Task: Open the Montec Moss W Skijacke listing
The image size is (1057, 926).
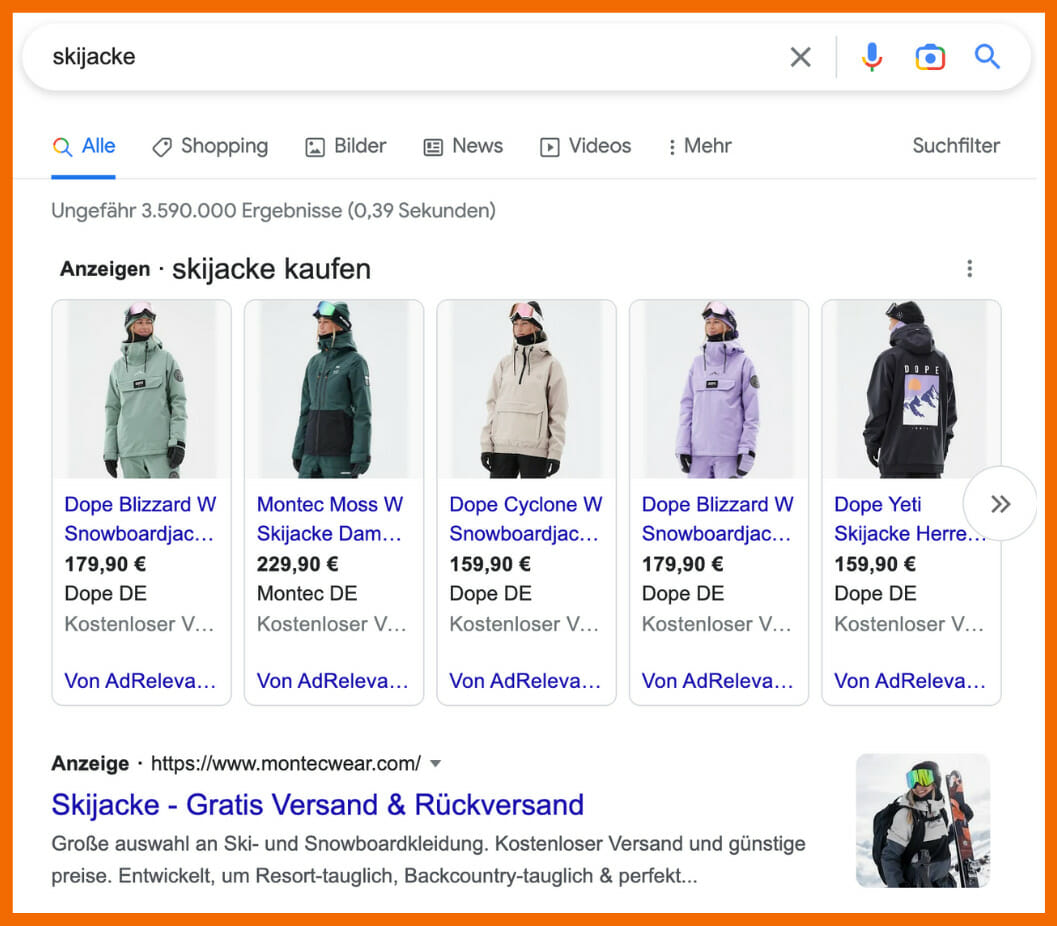Action: (330, 518)
